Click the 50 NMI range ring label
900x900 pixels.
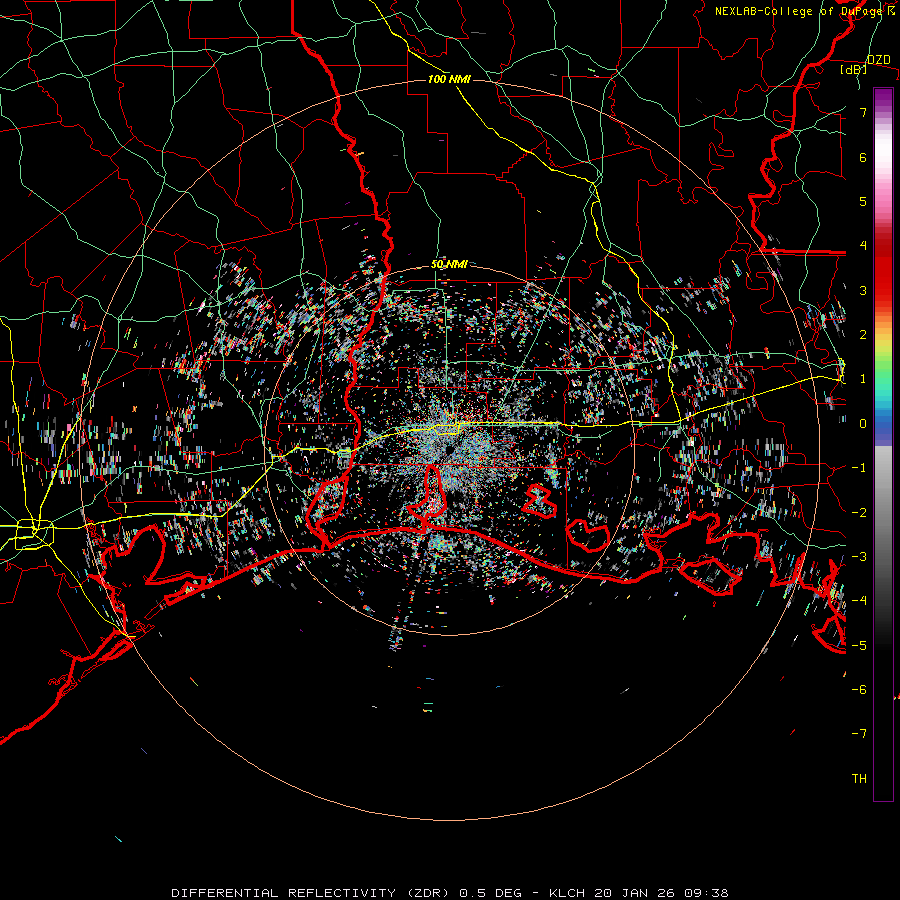(449, 265)
